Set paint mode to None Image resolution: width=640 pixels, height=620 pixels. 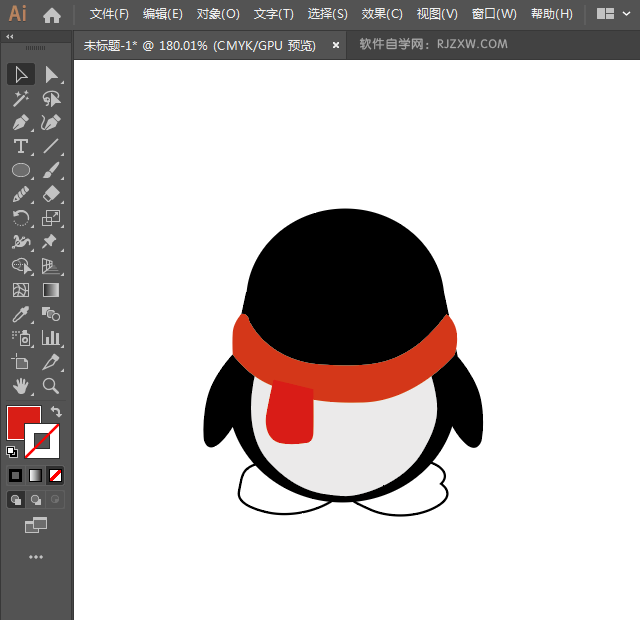[x=55, y=475]
